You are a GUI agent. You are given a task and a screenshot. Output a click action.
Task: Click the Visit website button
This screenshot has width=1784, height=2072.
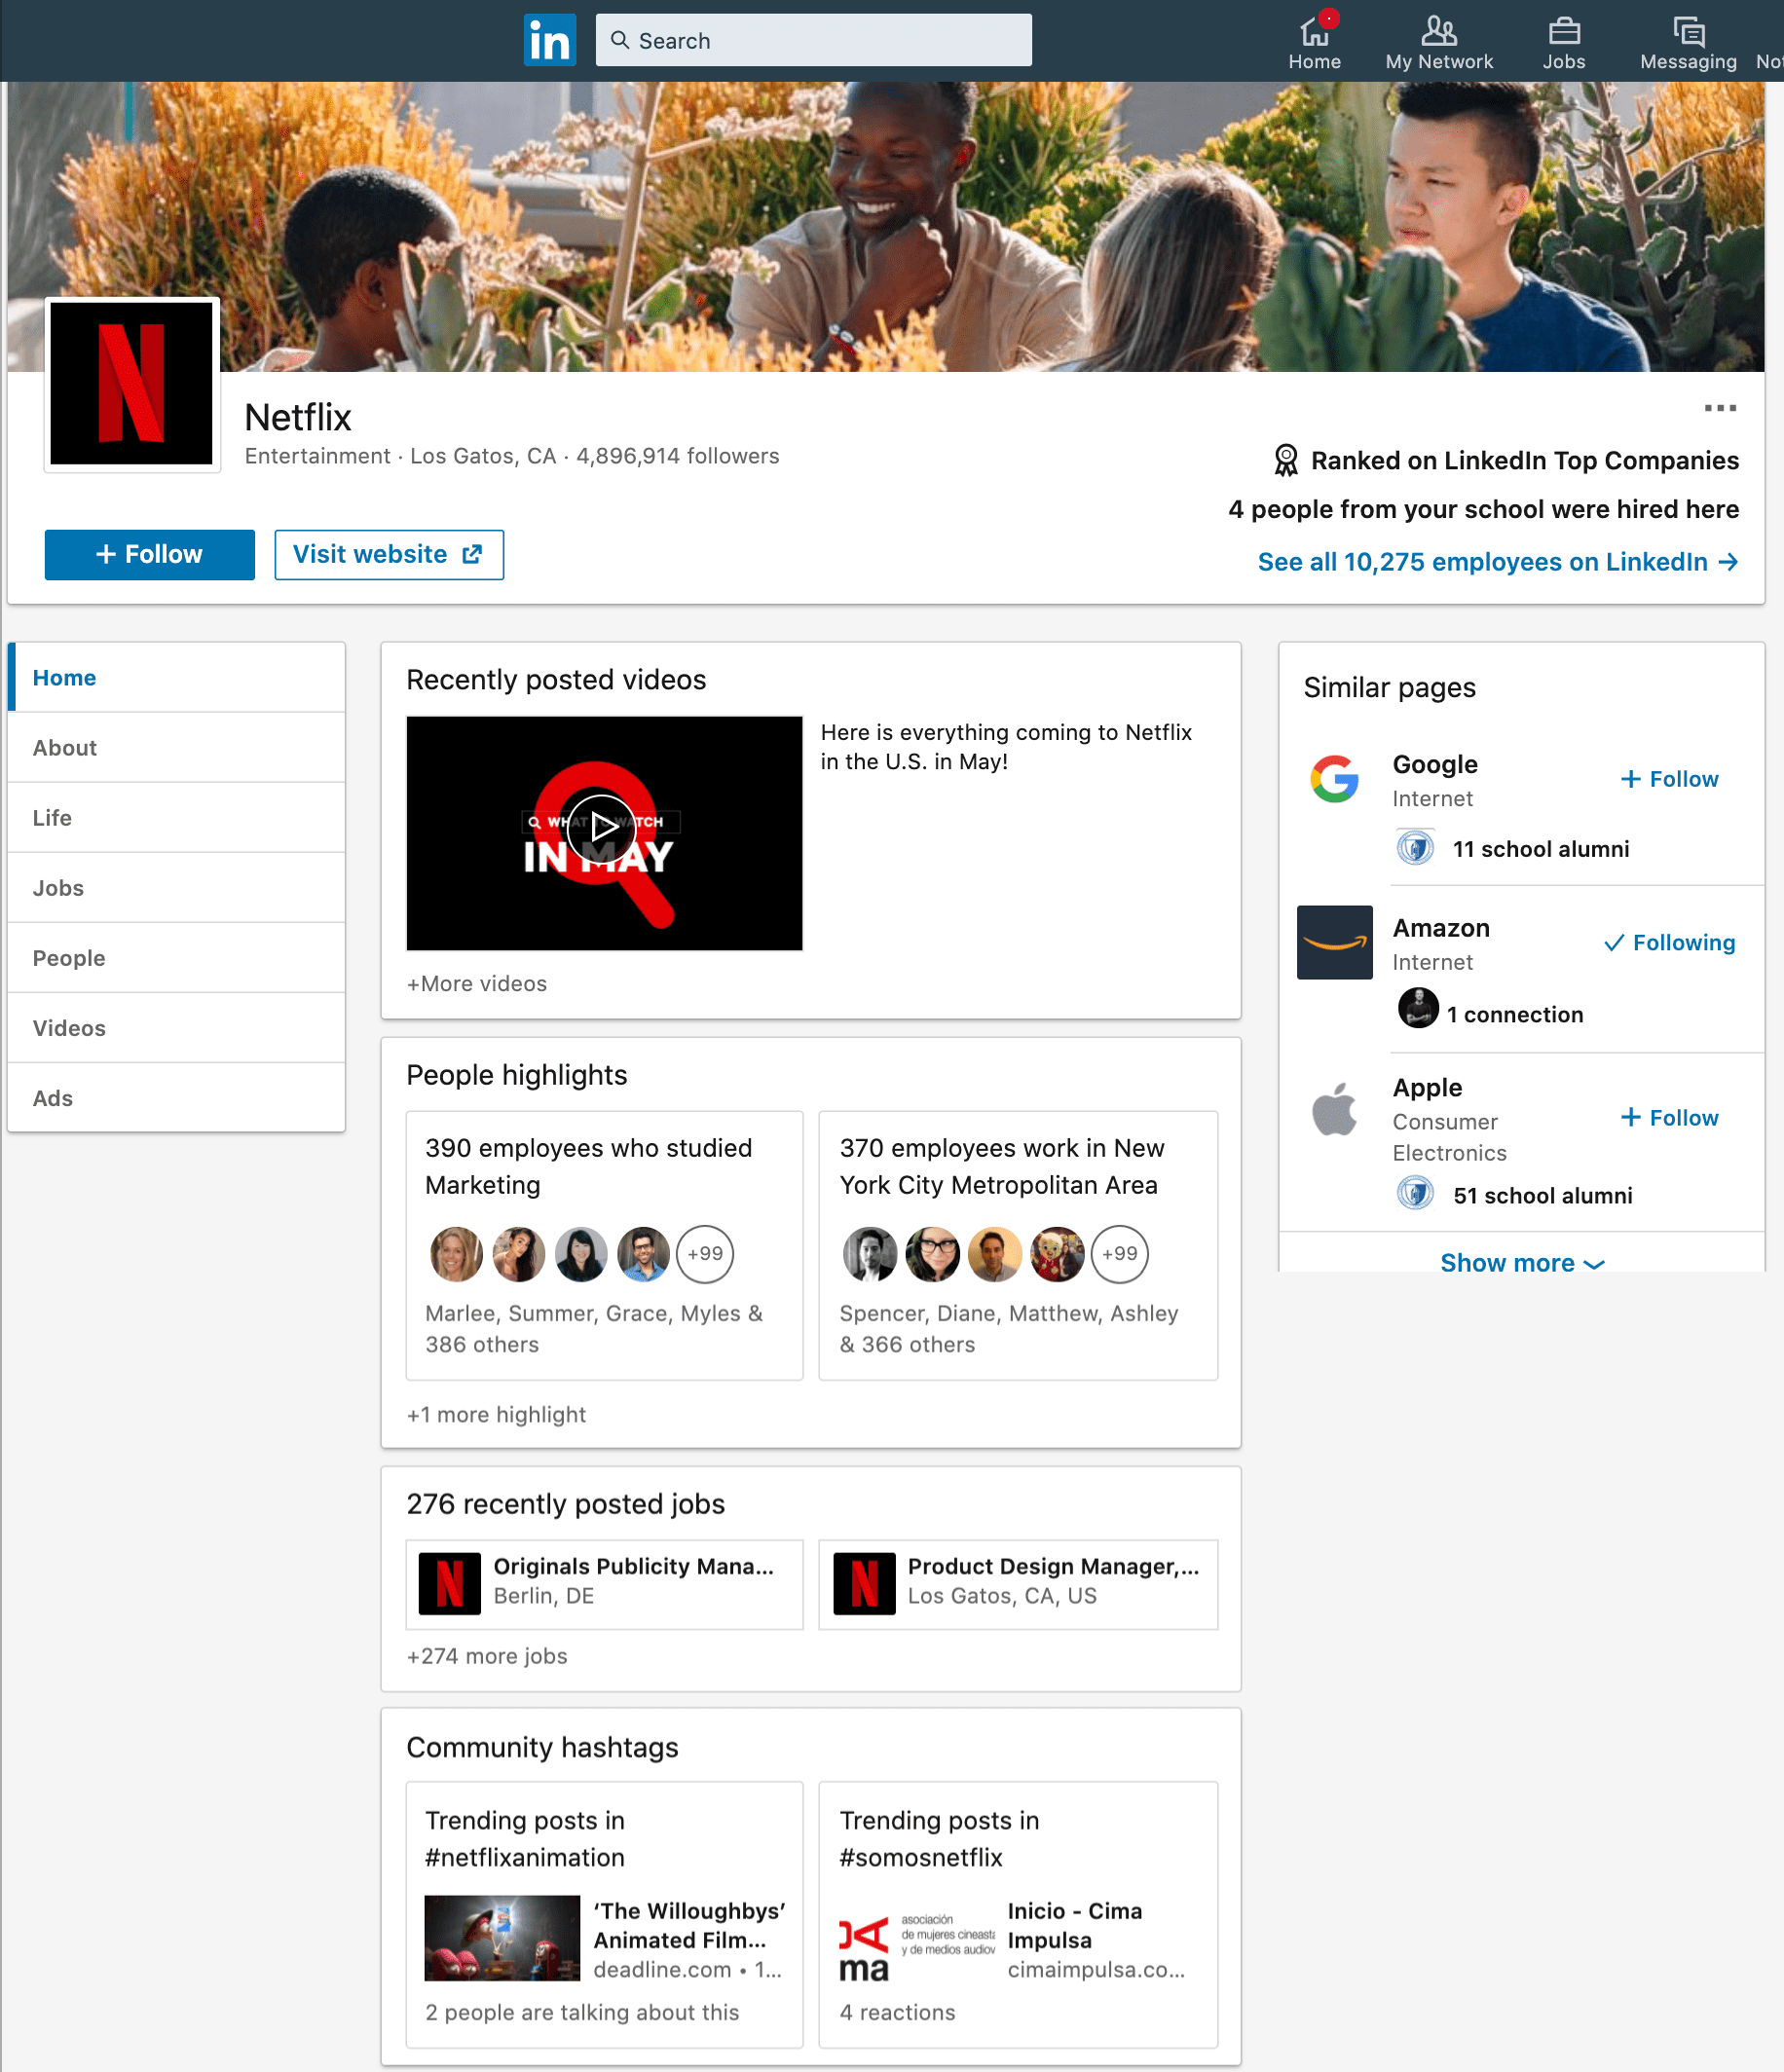(x=389, y=554)
